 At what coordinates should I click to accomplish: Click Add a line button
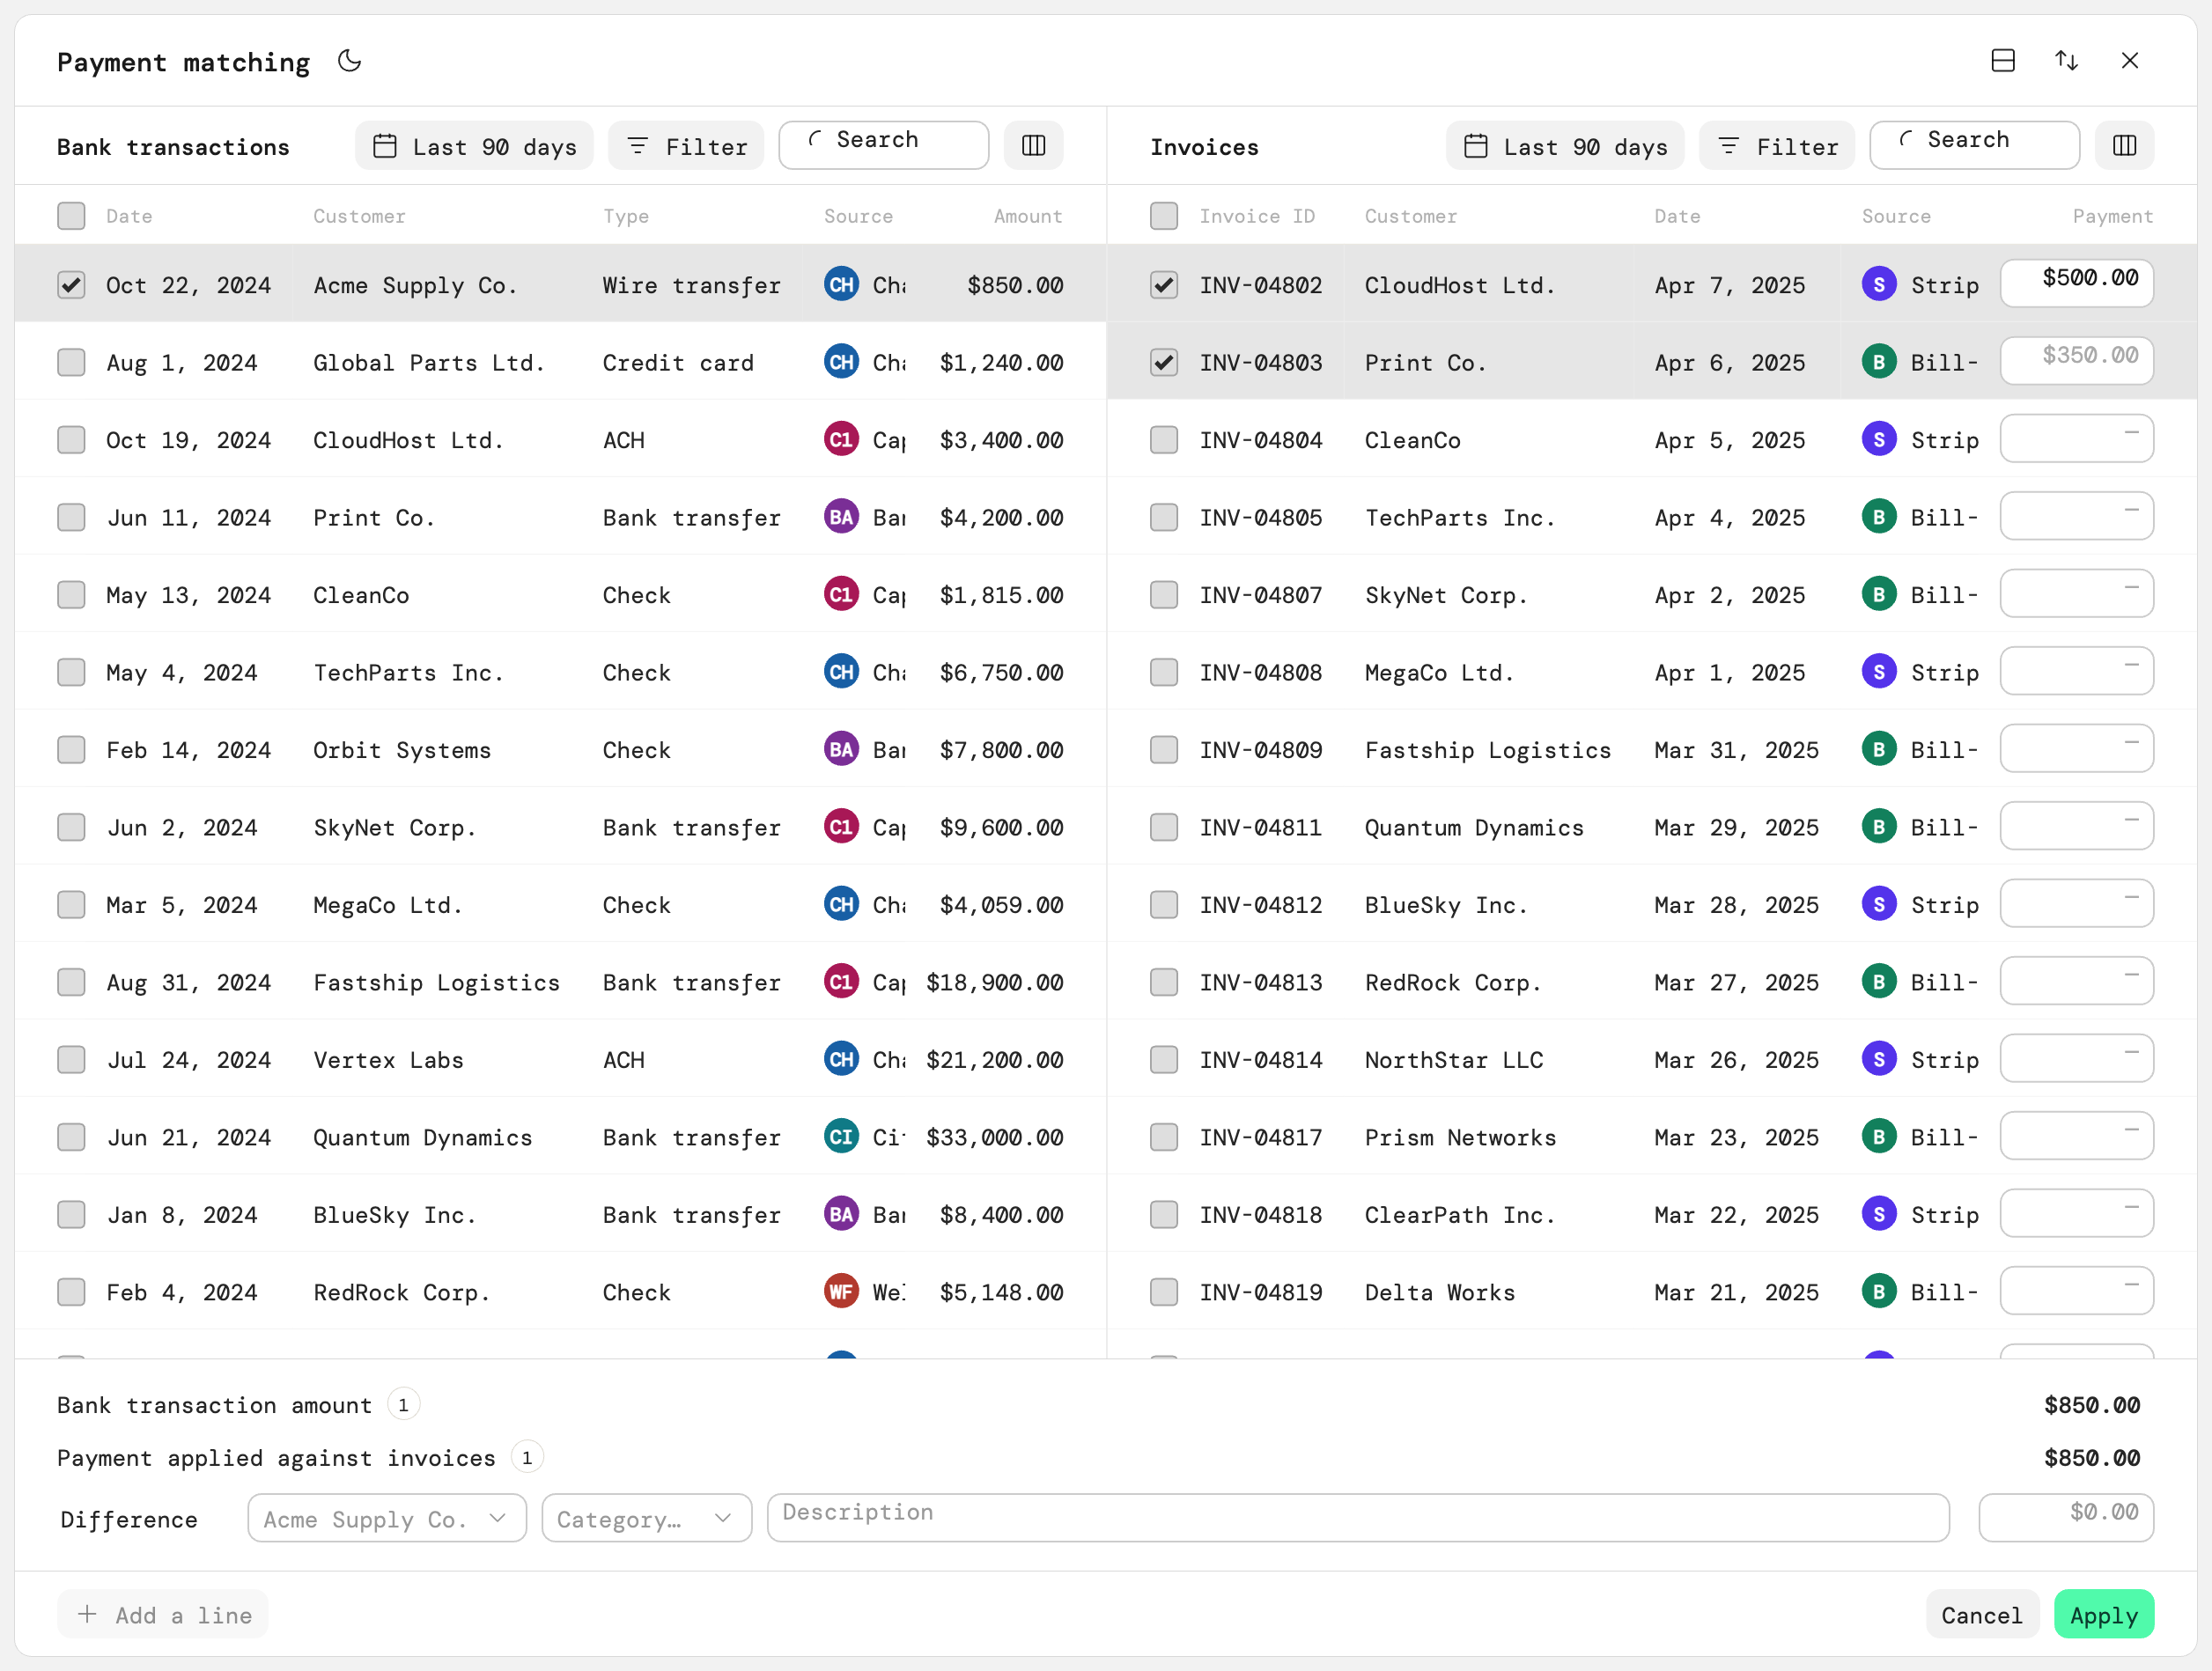click(x=163, y=1614)
